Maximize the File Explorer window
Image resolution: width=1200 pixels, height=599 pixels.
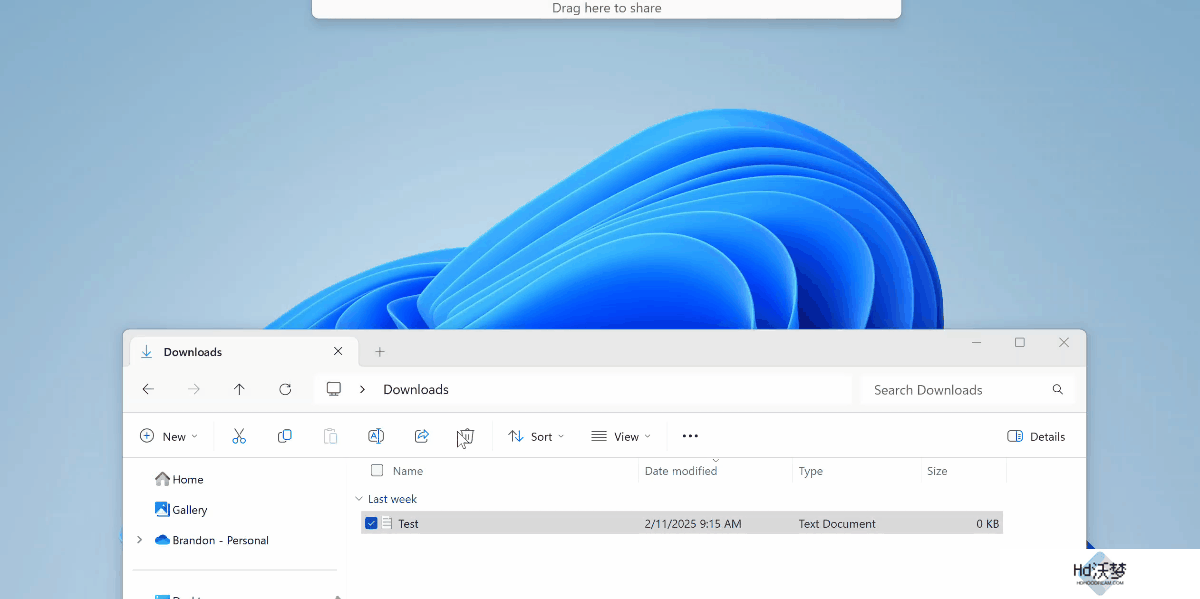[1020, 342]
